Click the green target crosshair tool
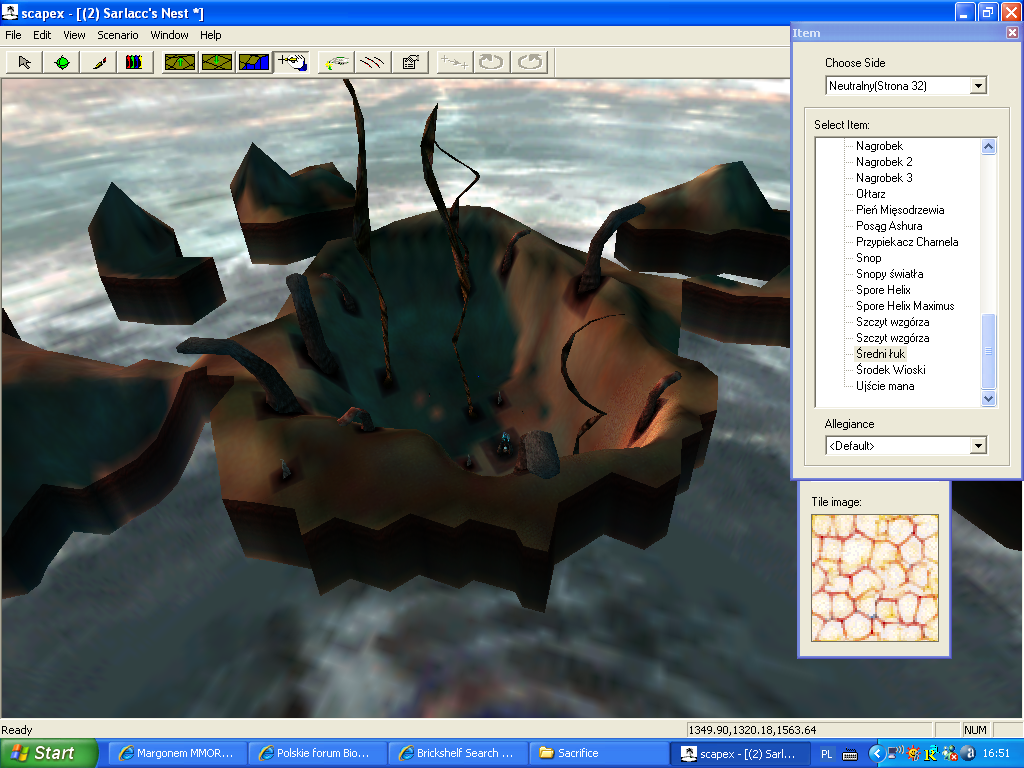The width and height of the screenshot is (1024, 768). tap(62, 62)
